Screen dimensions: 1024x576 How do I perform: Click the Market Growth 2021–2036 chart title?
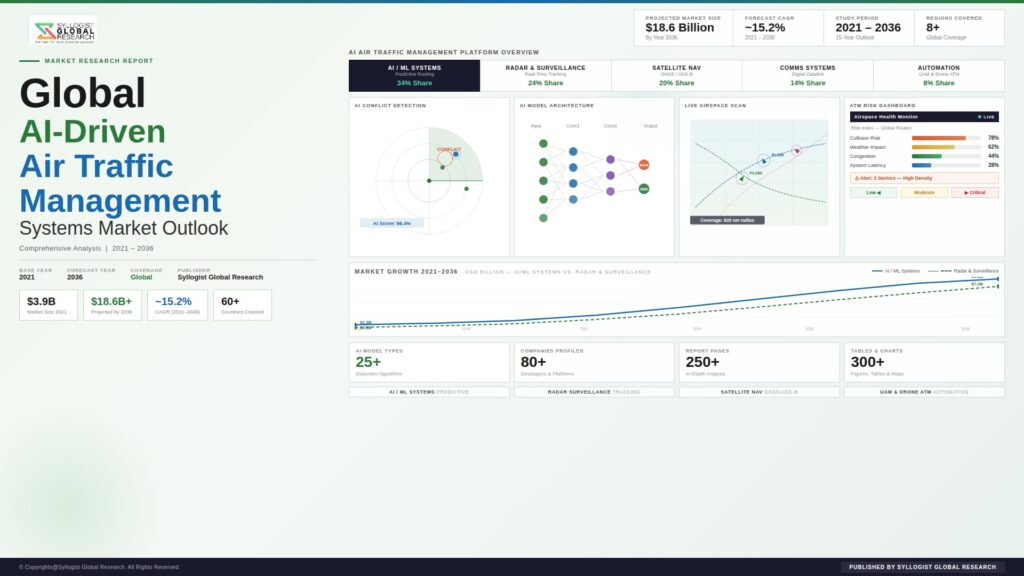[x=406, y=272]
